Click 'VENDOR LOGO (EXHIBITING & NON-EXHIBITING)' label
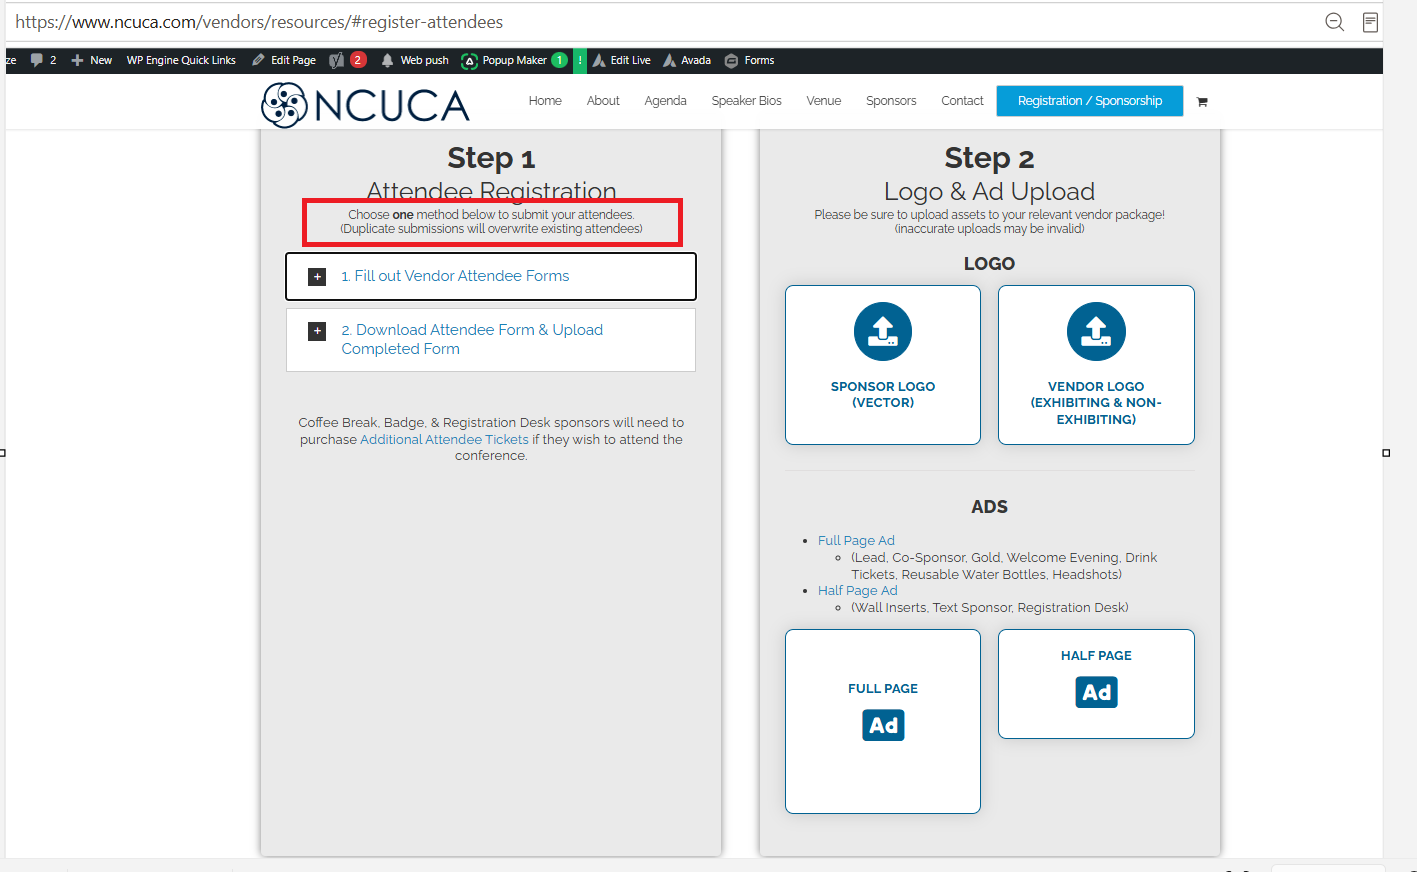 click(1096, 403)
